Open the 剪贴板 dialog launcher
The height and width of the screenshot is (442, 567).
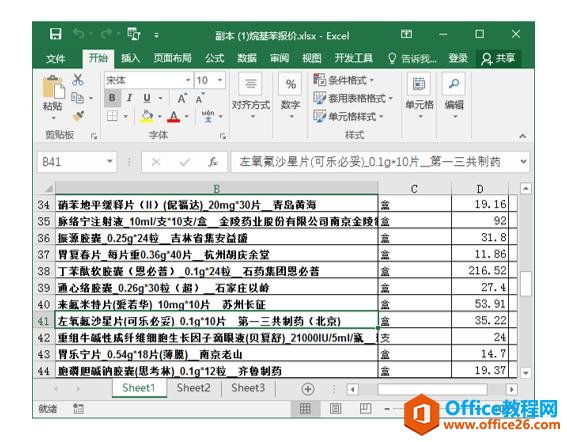[94, 136]
